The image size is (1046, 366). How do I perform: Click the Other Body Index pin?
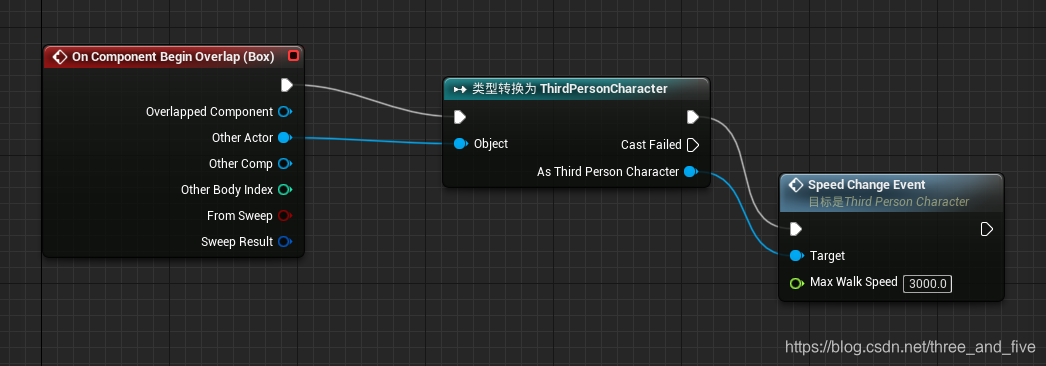pyautogui.click(x=285, y=189)
